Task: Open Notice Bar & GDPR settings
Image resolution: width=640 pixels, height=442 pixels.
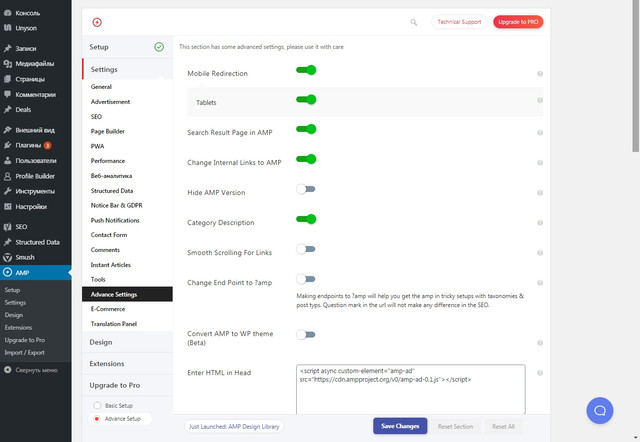Action: point(117,205)
